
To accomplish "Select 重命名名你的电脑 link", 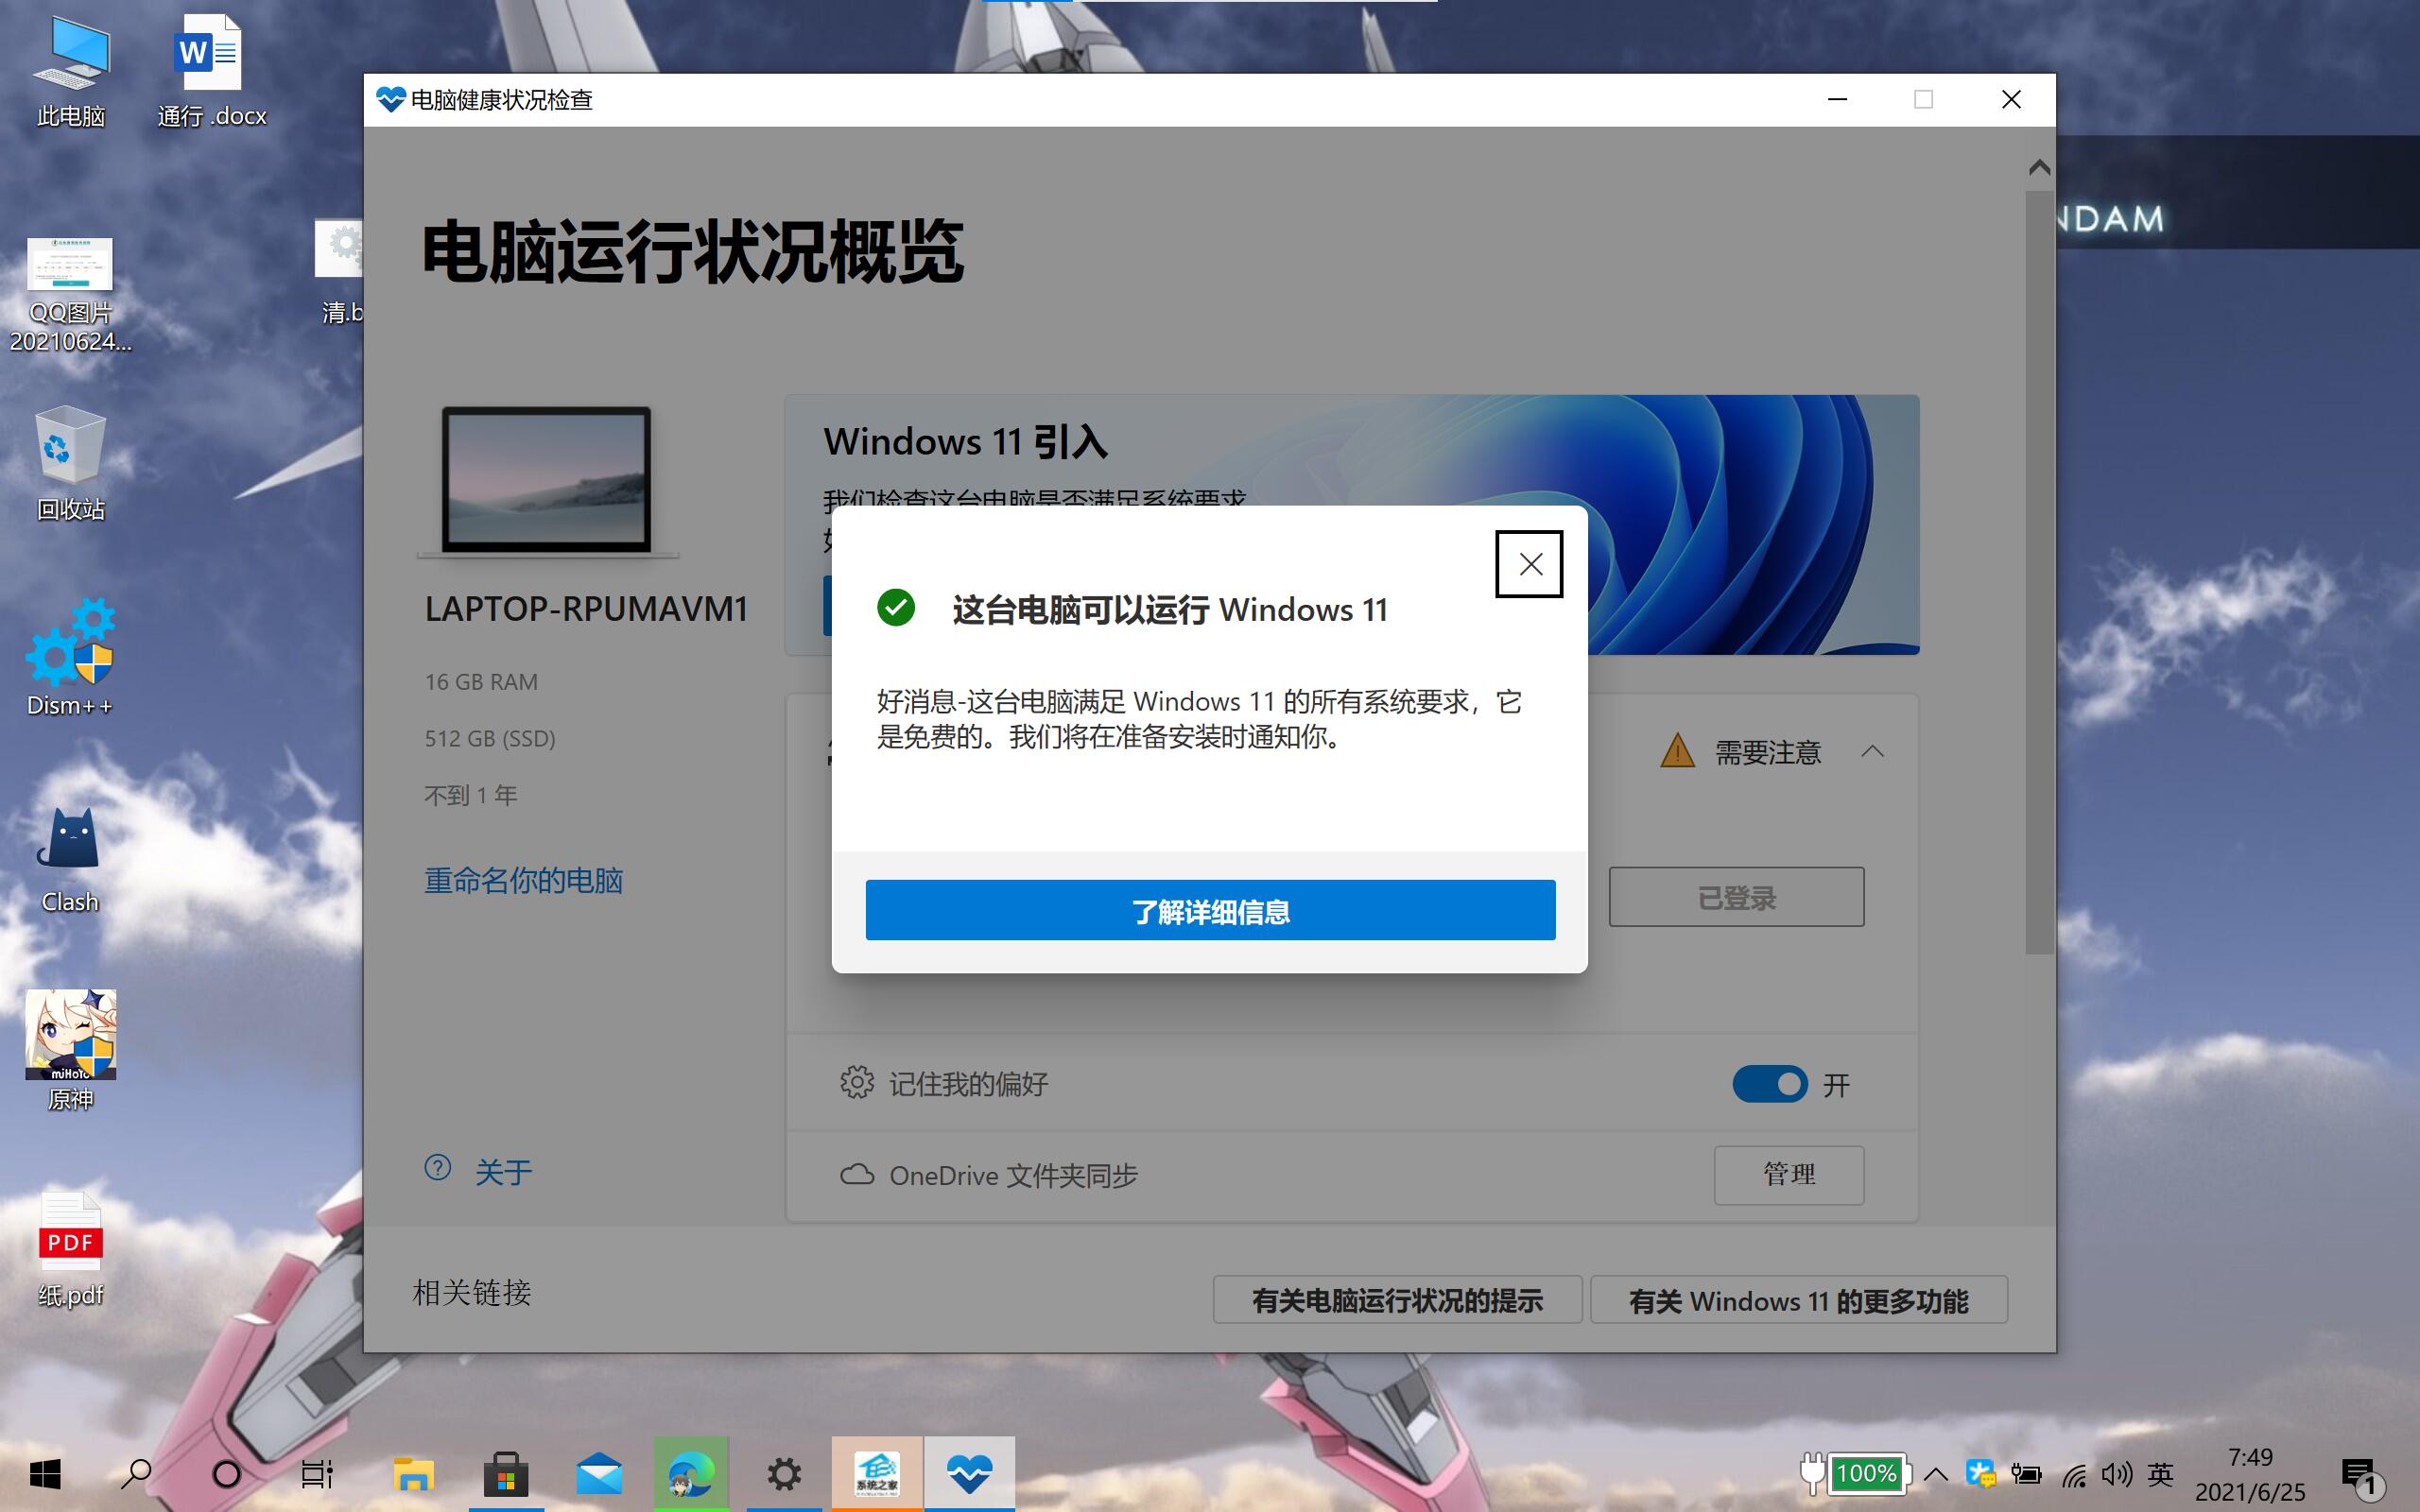I will point(527,880).
